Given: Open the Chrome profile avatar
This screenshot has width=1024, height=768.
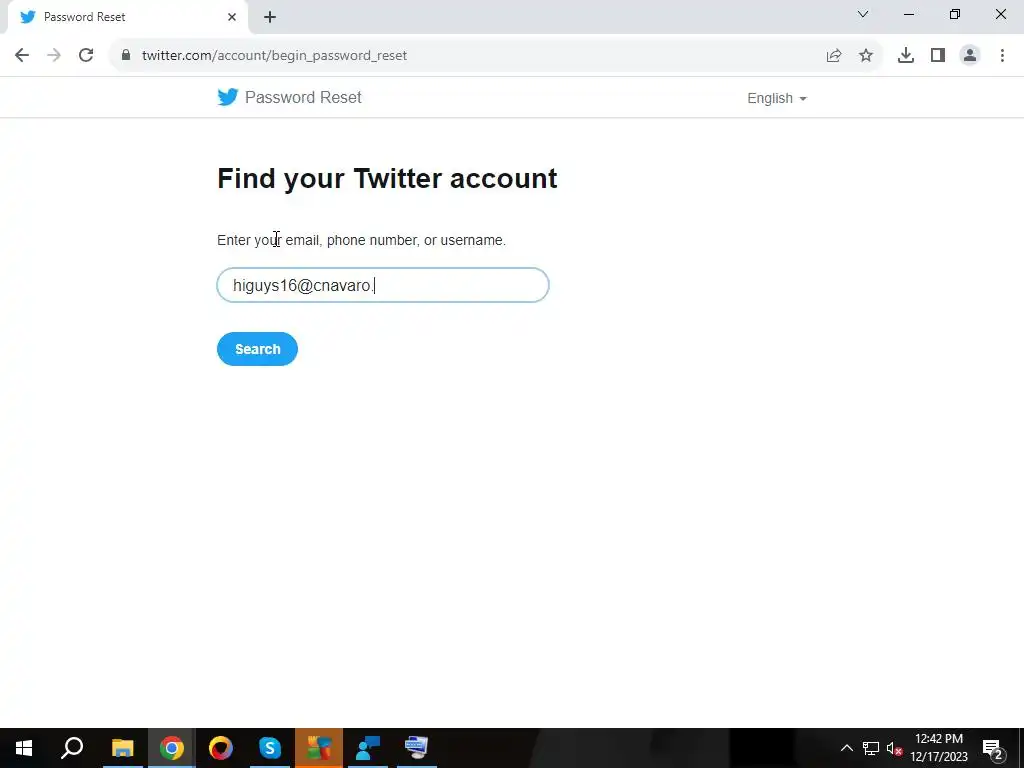Looking at the screenshot, I should [x=970, y=56].
